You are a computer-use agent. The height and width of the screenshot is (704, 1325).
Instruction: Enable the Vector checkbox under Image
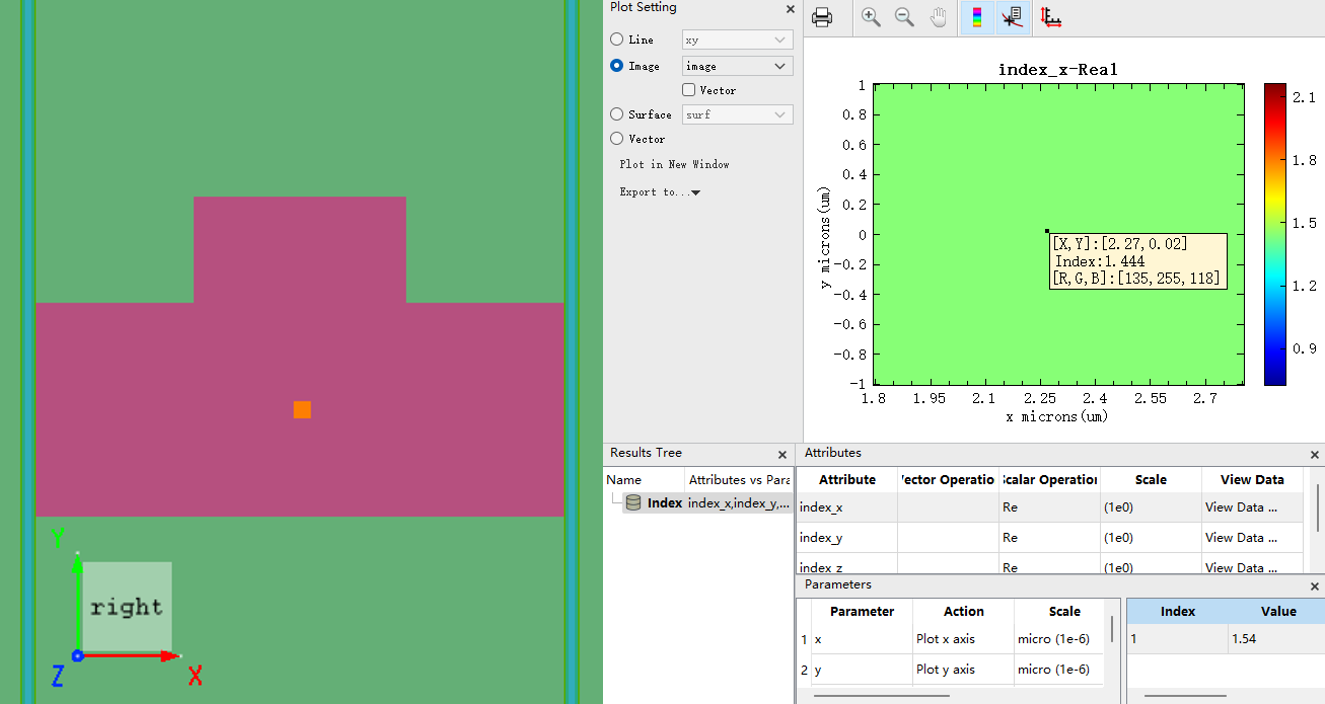[x=689, y=90]
